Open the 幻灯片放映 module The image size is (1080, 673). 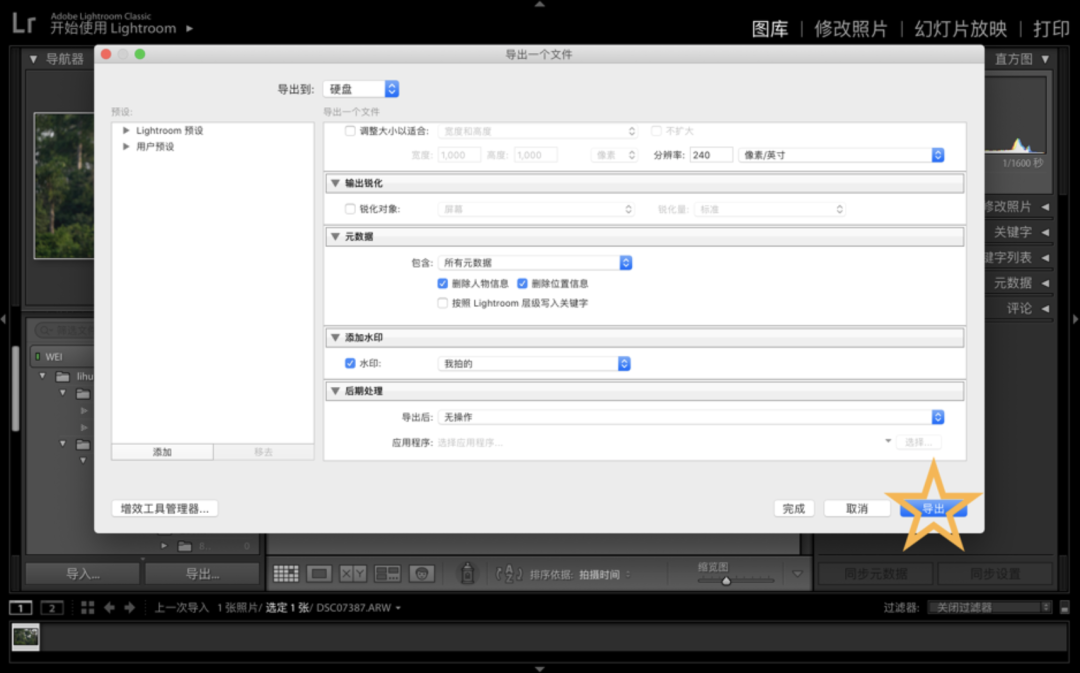960,29
